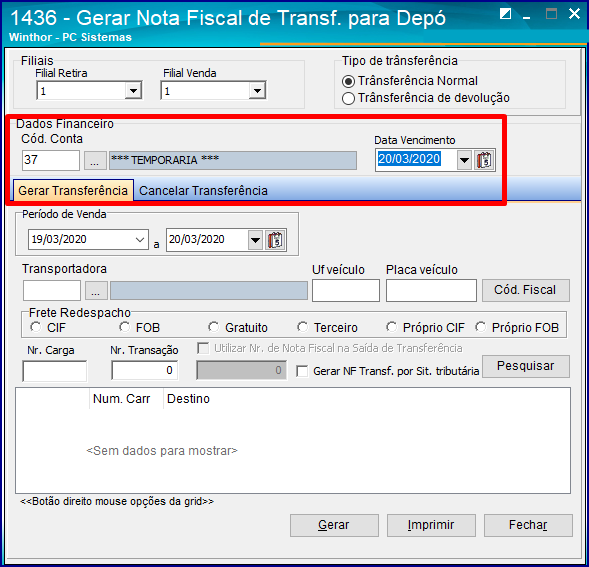Viewport: 589px width, 567px height.
Task: Close the 1436 window
Action: tap(574, 14)
